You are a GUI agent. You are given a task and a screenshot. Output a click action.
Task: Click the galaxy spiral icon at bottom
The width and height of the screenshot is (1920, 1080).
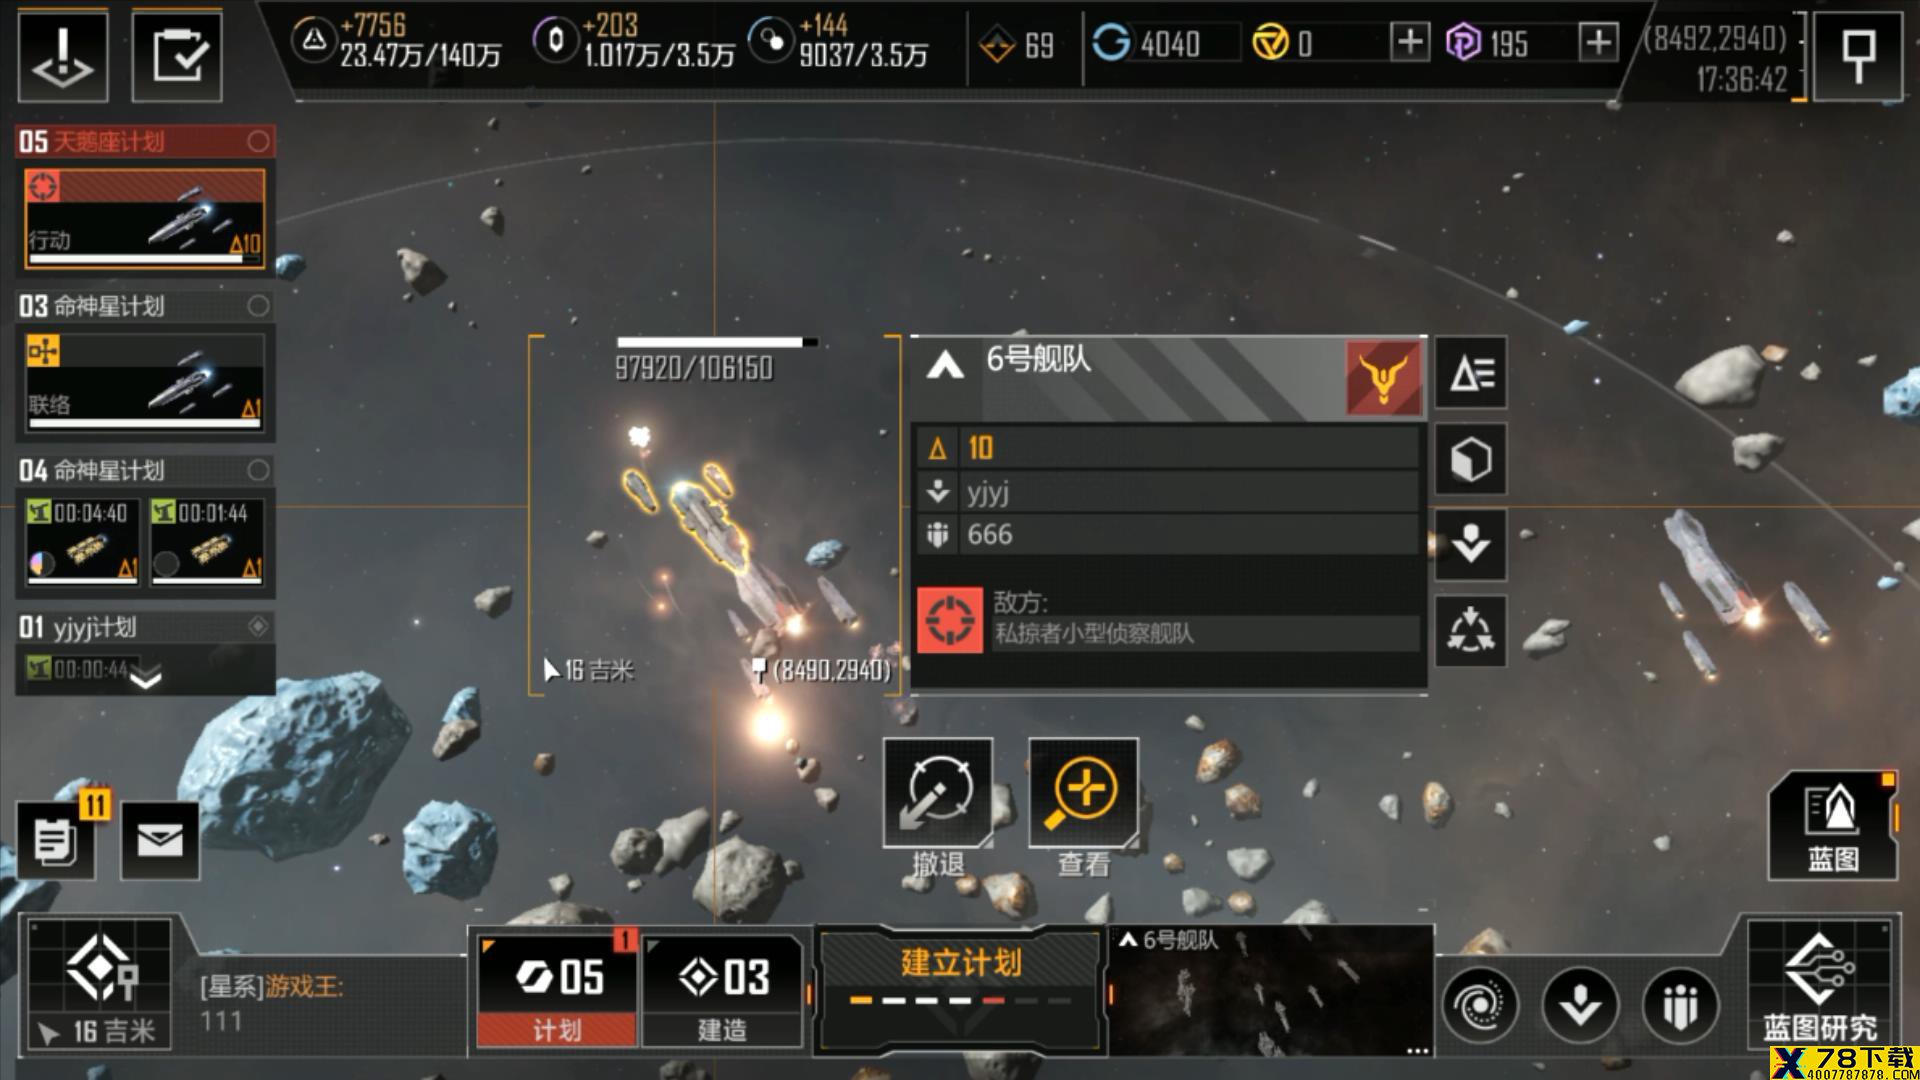click(x=1481, y=1006)
